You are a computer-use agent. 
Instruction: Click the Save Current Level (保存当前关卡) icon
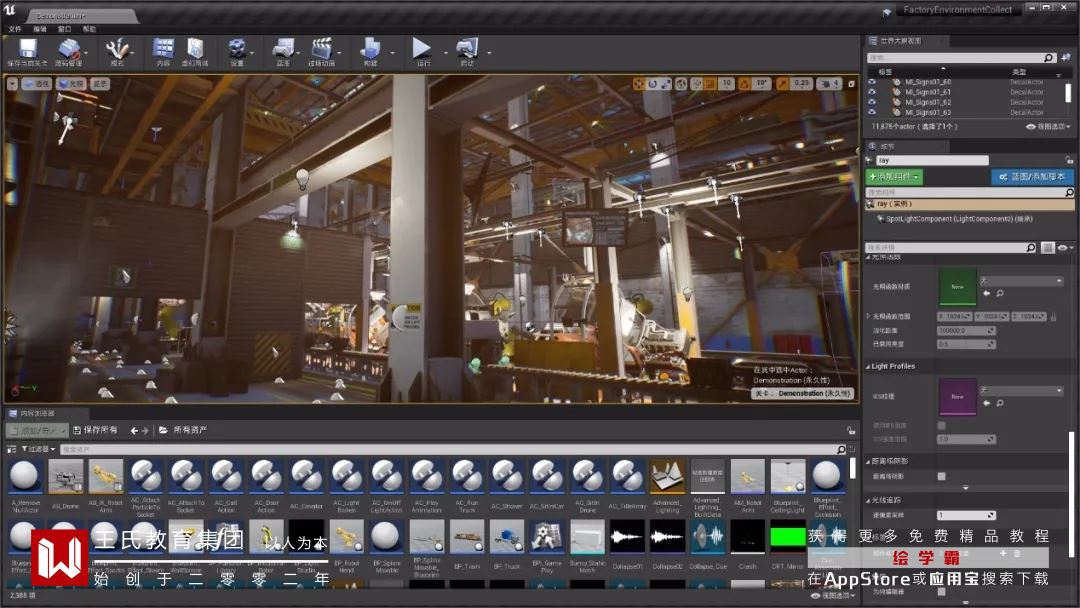pos(27,48)
